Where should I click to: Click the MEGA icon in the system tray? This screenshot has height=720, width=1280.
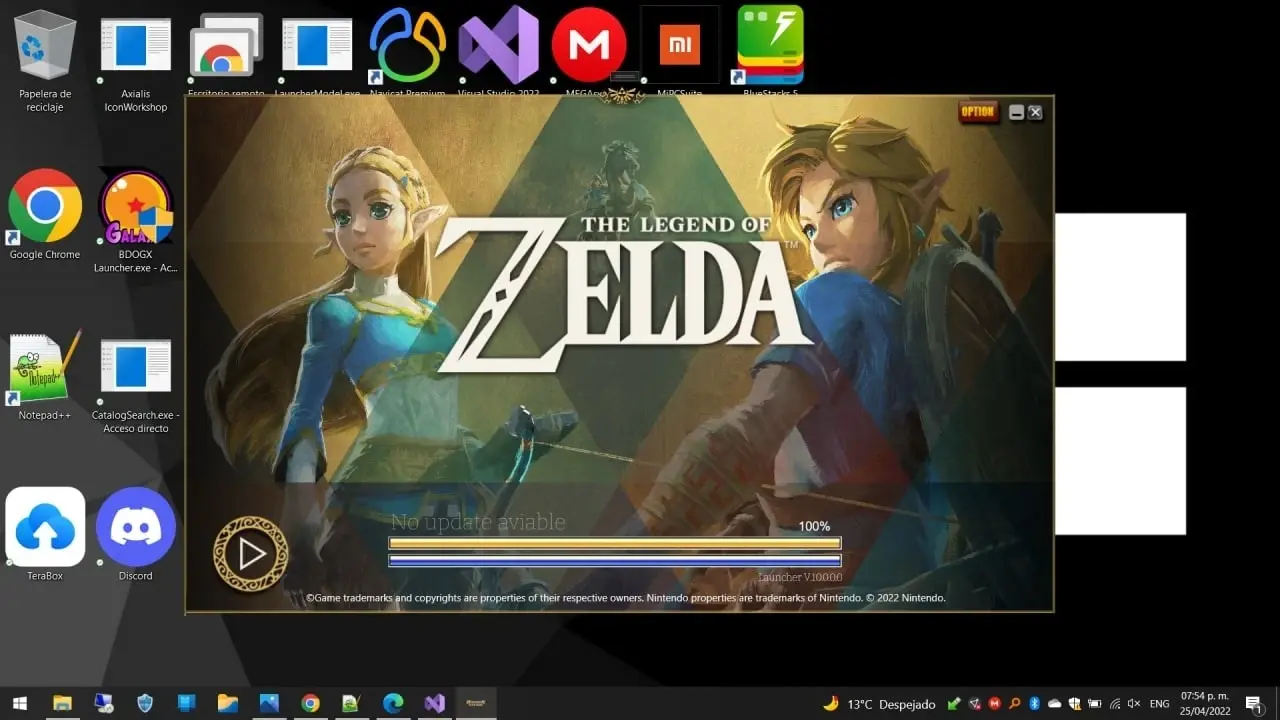tap(995, 704)
